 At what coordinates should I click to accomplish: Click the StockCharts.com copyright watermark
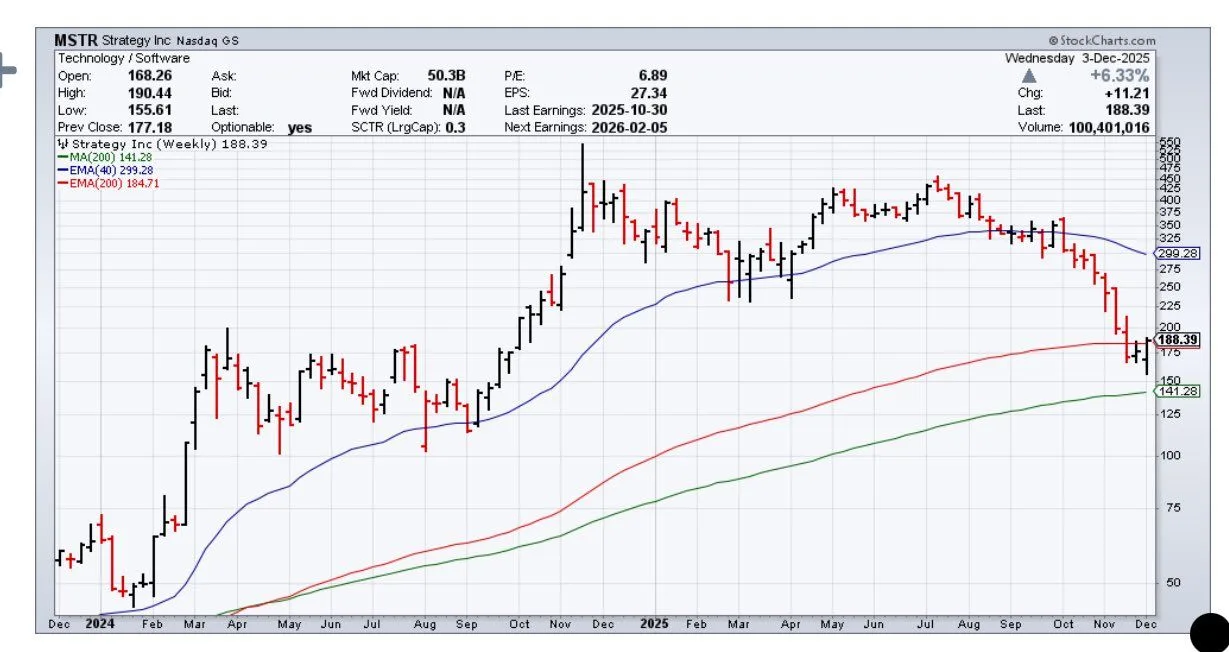point(1098,40)
